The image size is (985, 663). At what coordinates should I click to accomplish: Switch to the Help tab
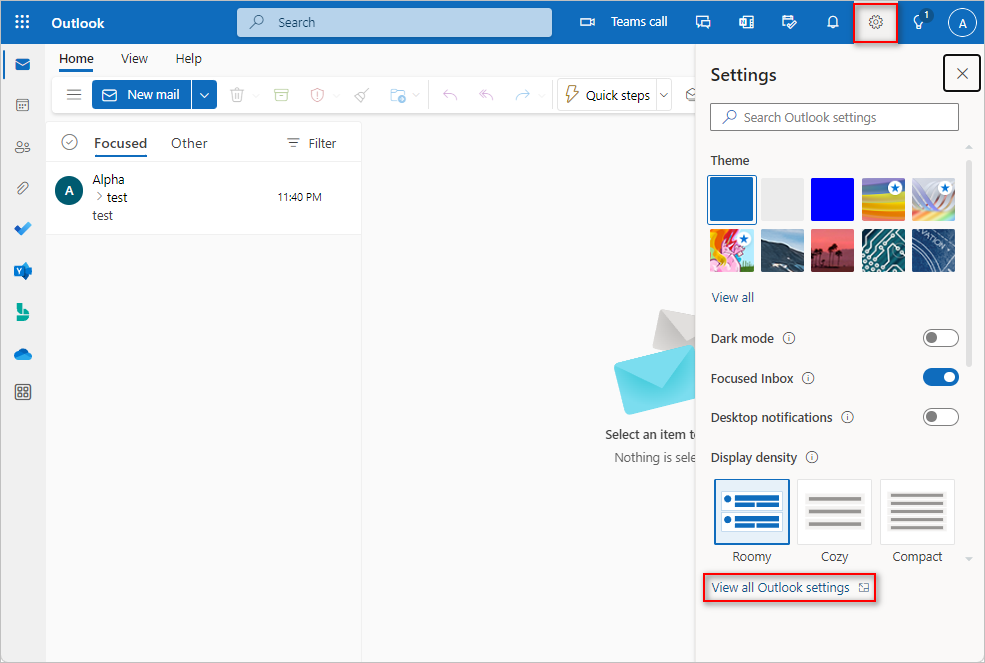(188, 58)
